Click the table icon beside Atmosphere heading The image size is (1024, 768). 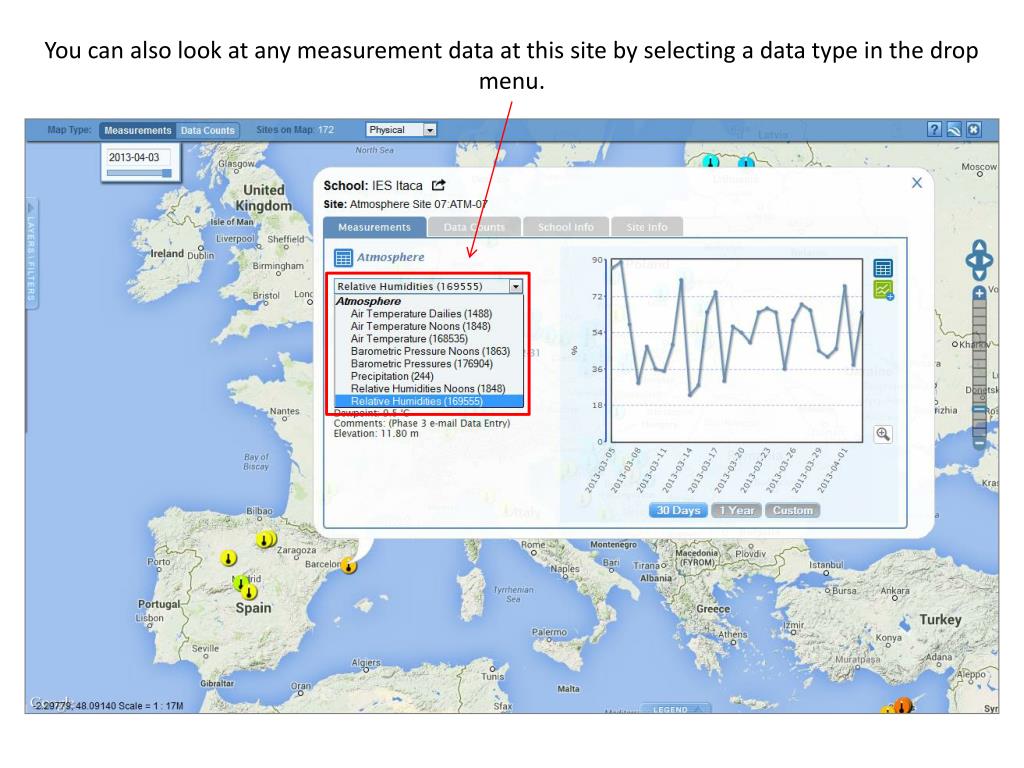[343, 257]
